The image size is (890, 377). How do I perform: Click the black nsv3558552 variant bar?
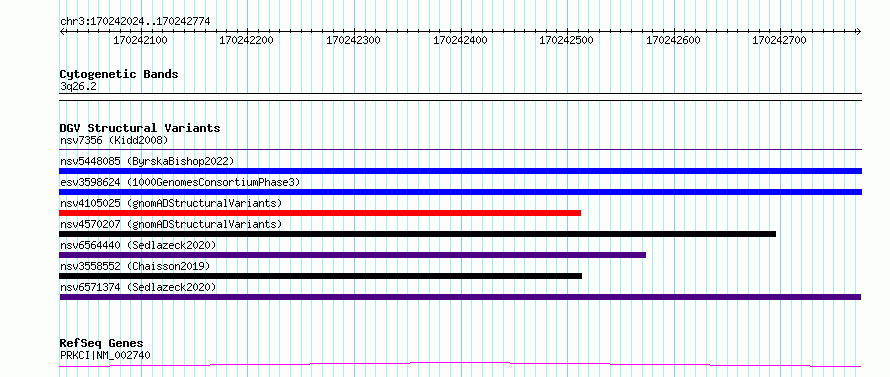coord(321,276)
